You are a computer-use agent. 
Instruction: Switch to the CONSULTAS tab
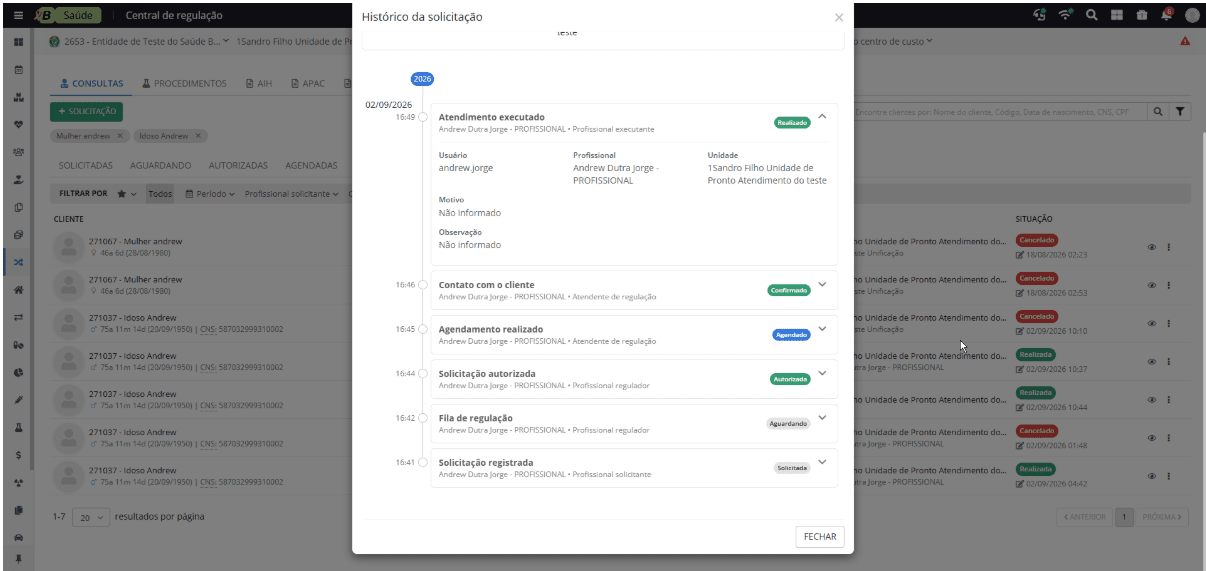(92, 84)
